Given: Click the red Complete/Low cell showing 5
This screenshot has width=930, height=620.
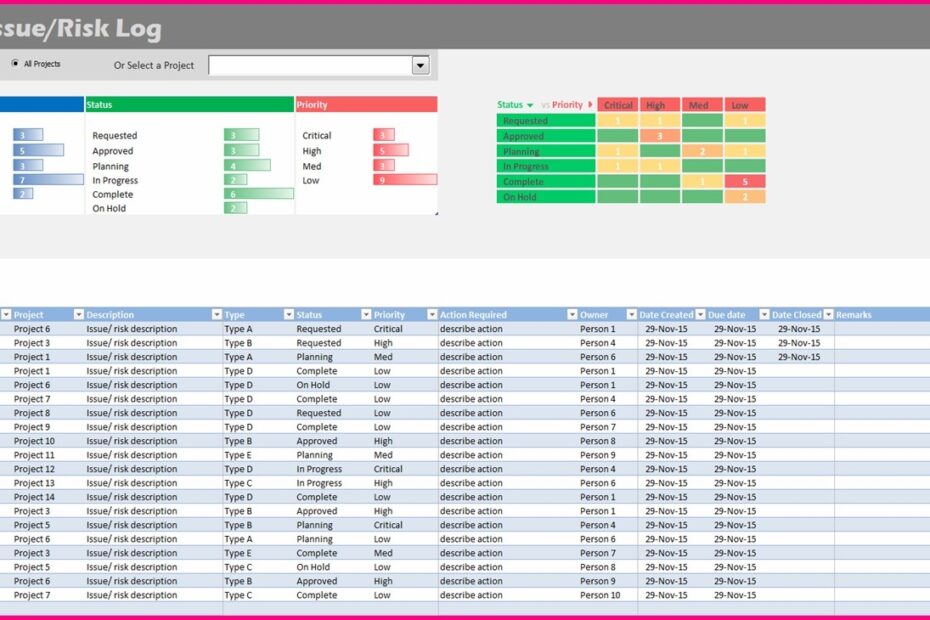Looking at the screenshot, I should (744, 182).
